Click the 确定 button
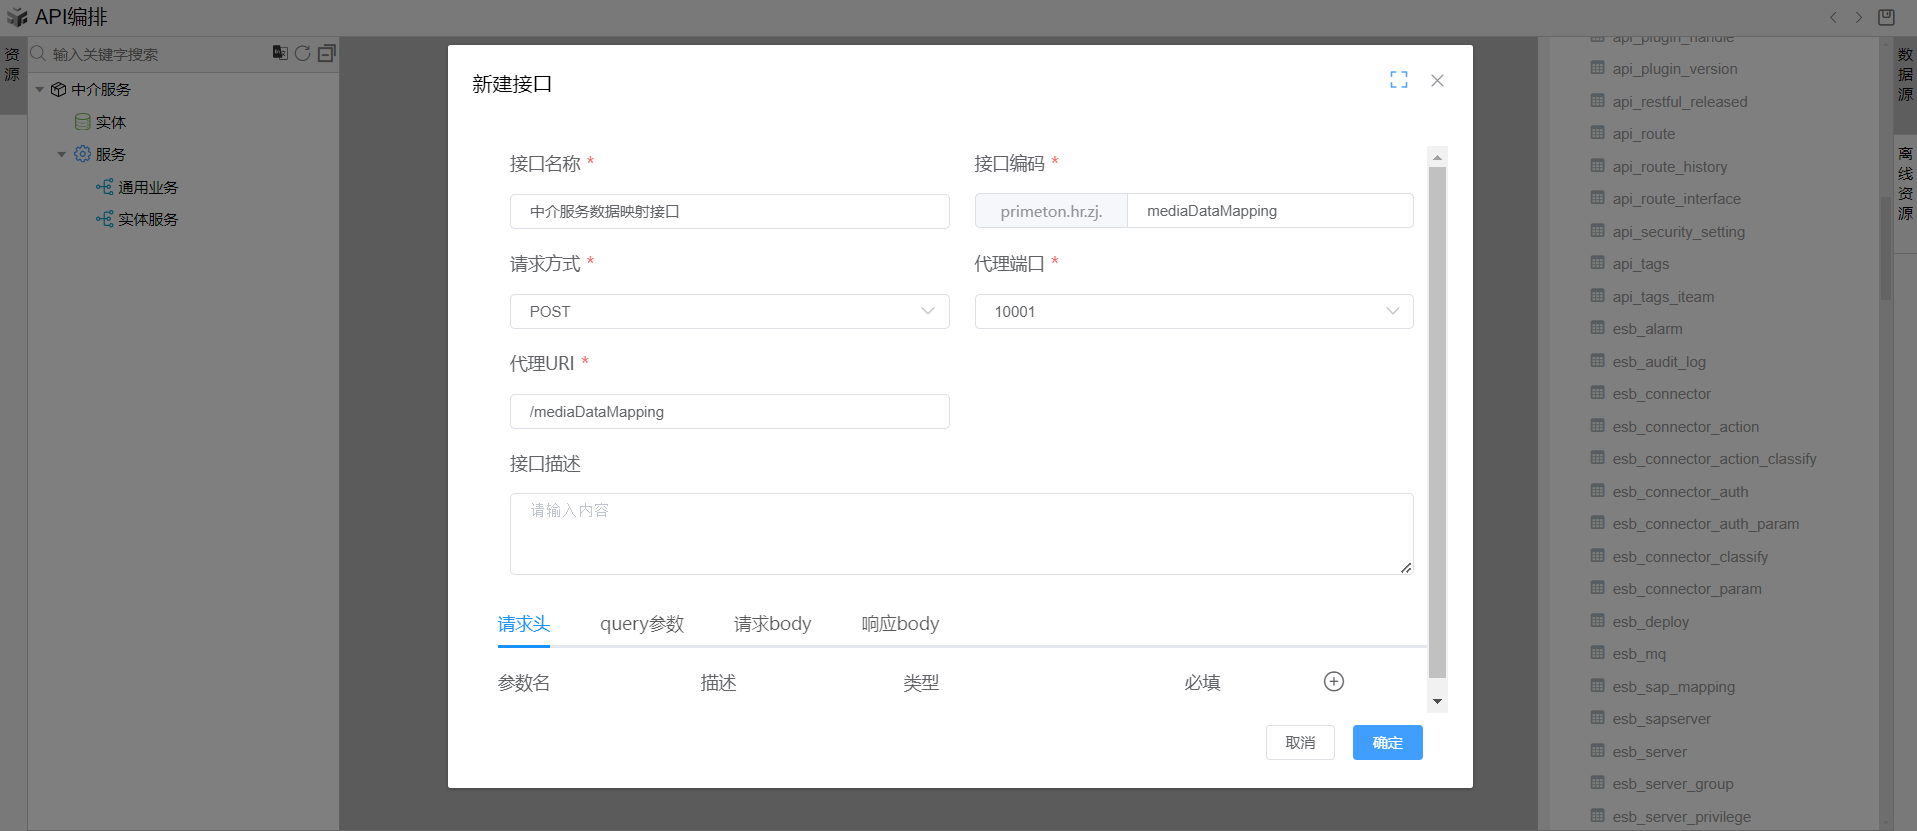The image size is (1917, 831). (x=1387, y=742)
